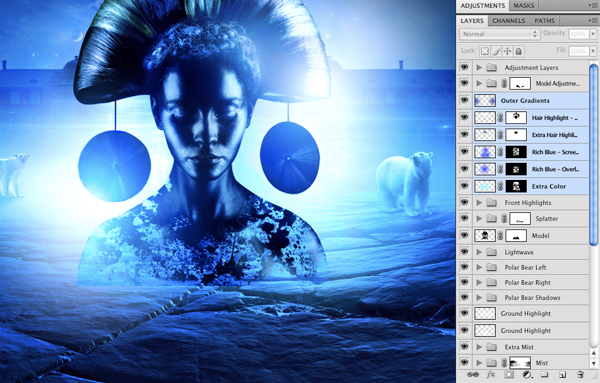Lock layer position
600x383 pixels.
(507, 51)
